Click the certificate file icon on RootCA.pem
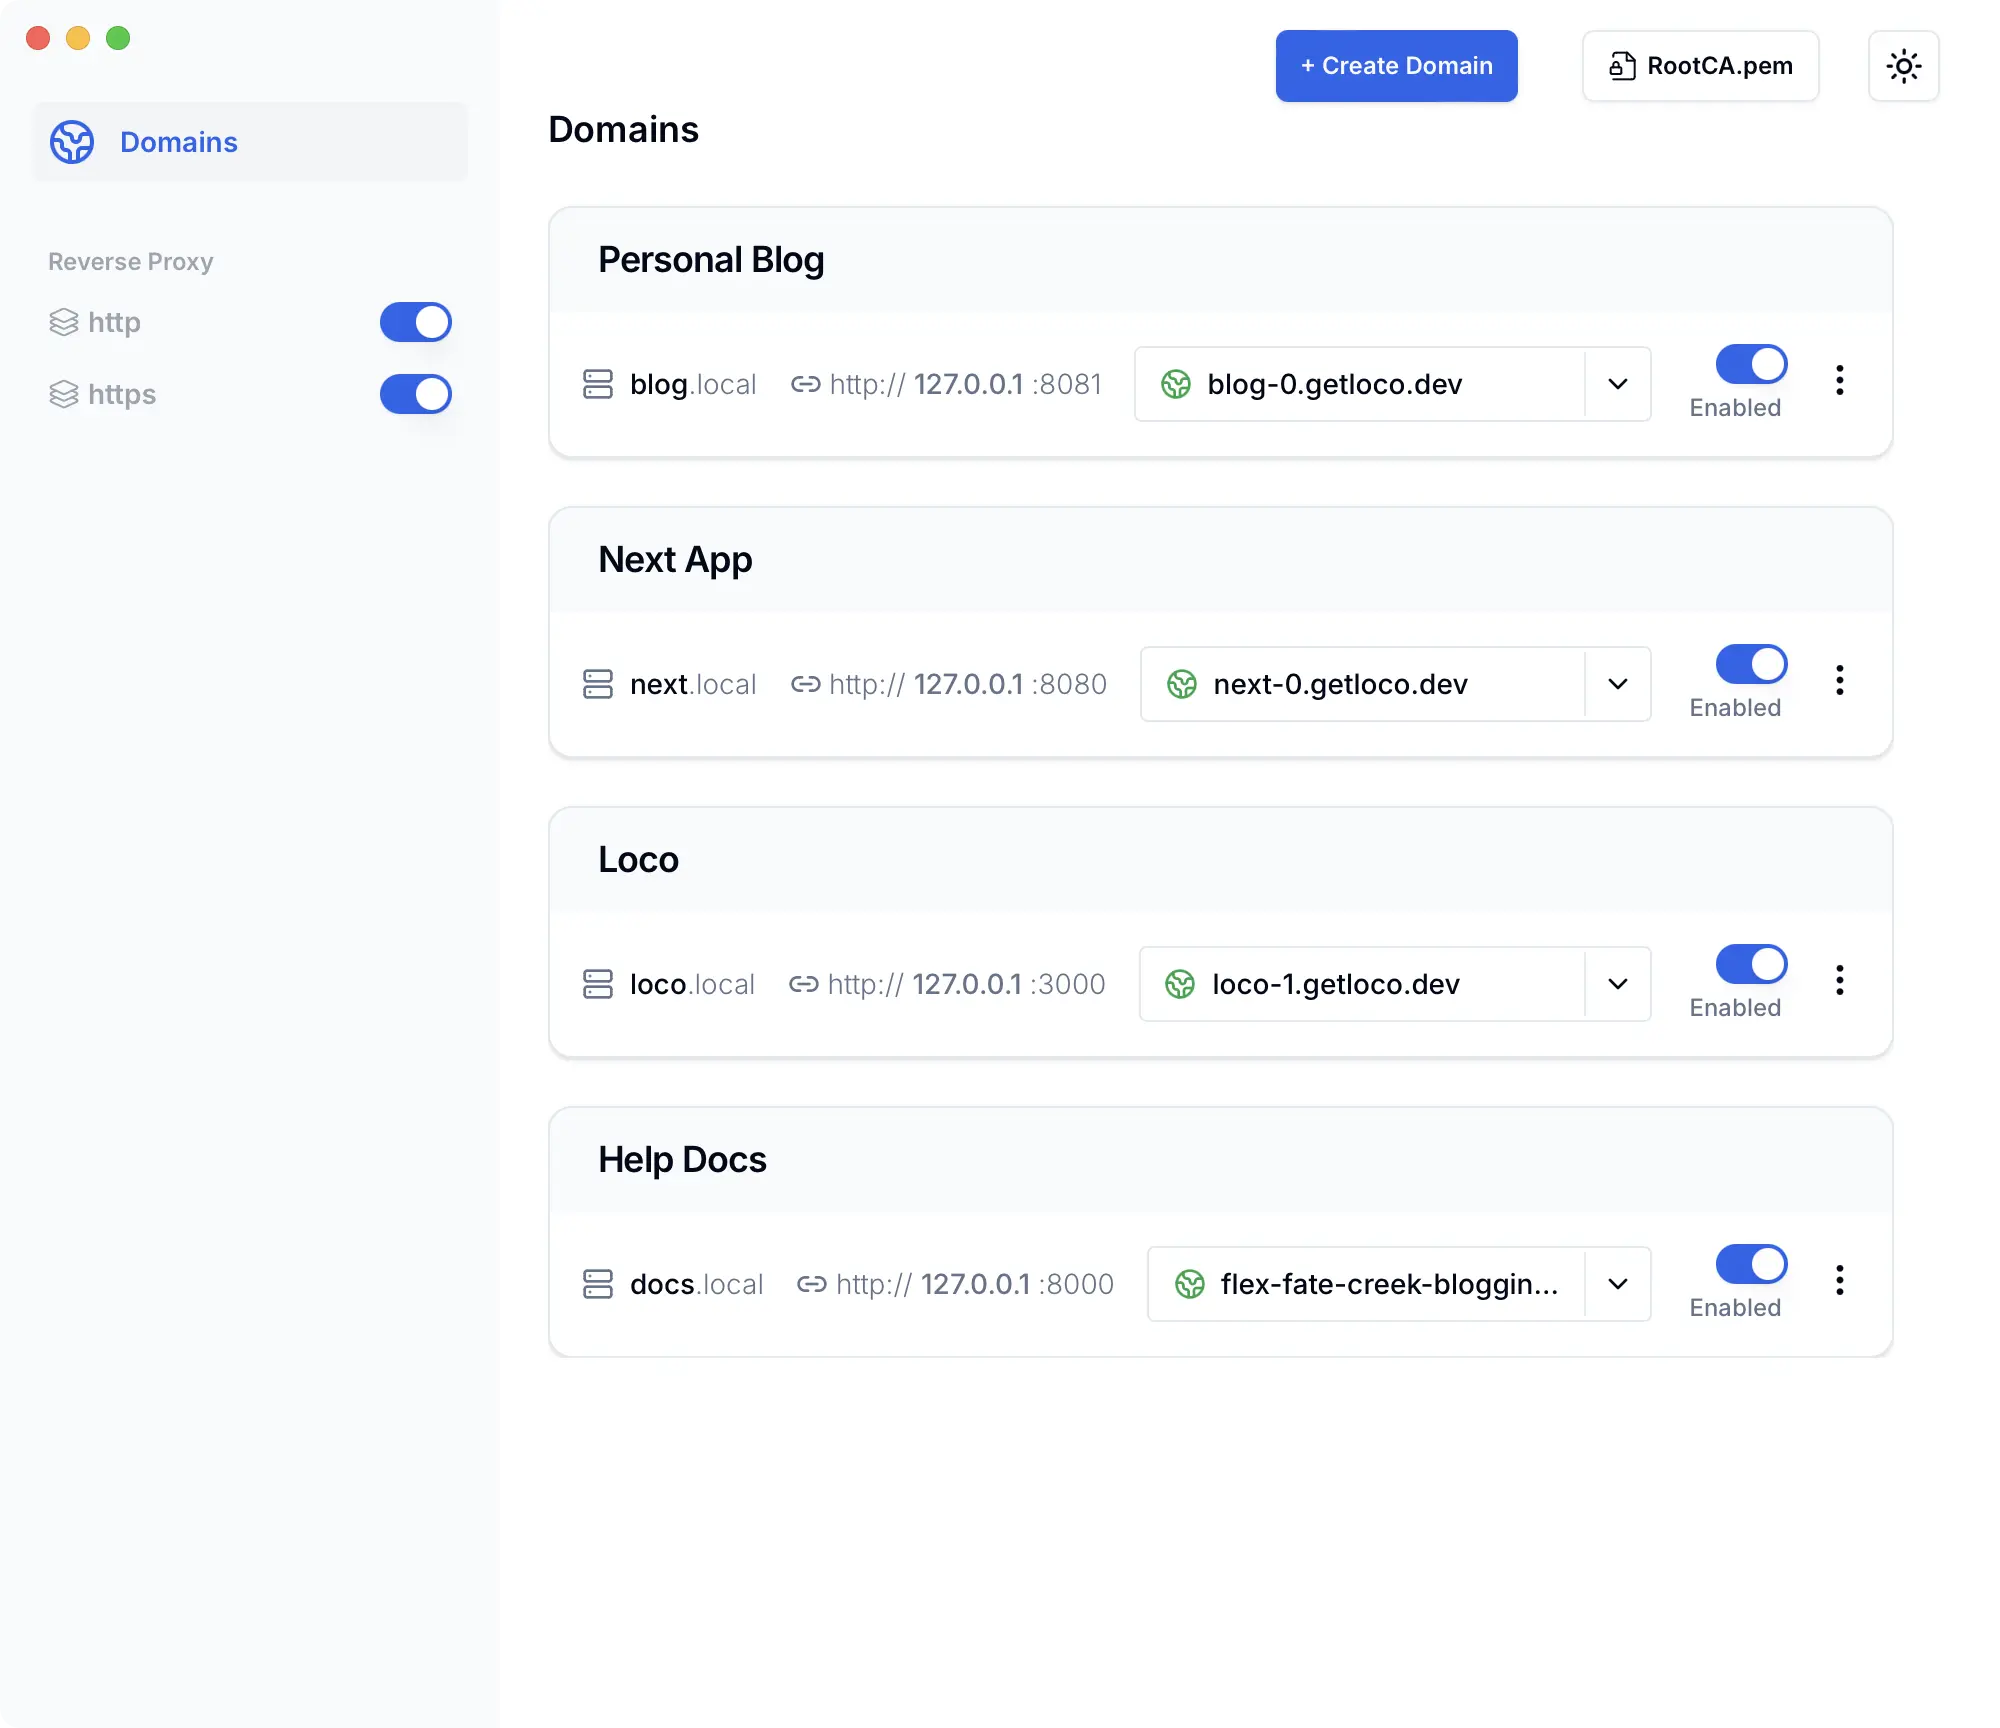This screenshot has height=1728, width=2000. pyautogui.click(x=1623, y=65)
